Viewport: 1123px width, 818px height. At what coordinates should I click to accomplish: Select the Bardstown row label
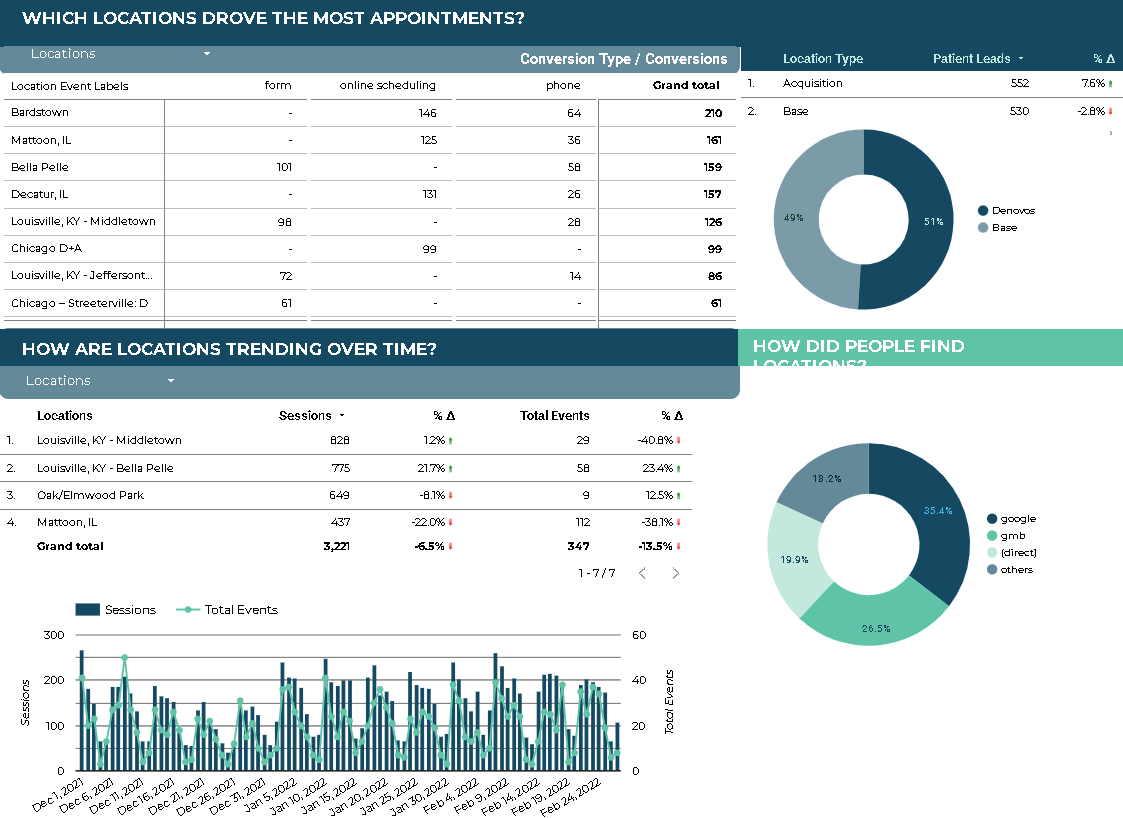coord(40,112)
